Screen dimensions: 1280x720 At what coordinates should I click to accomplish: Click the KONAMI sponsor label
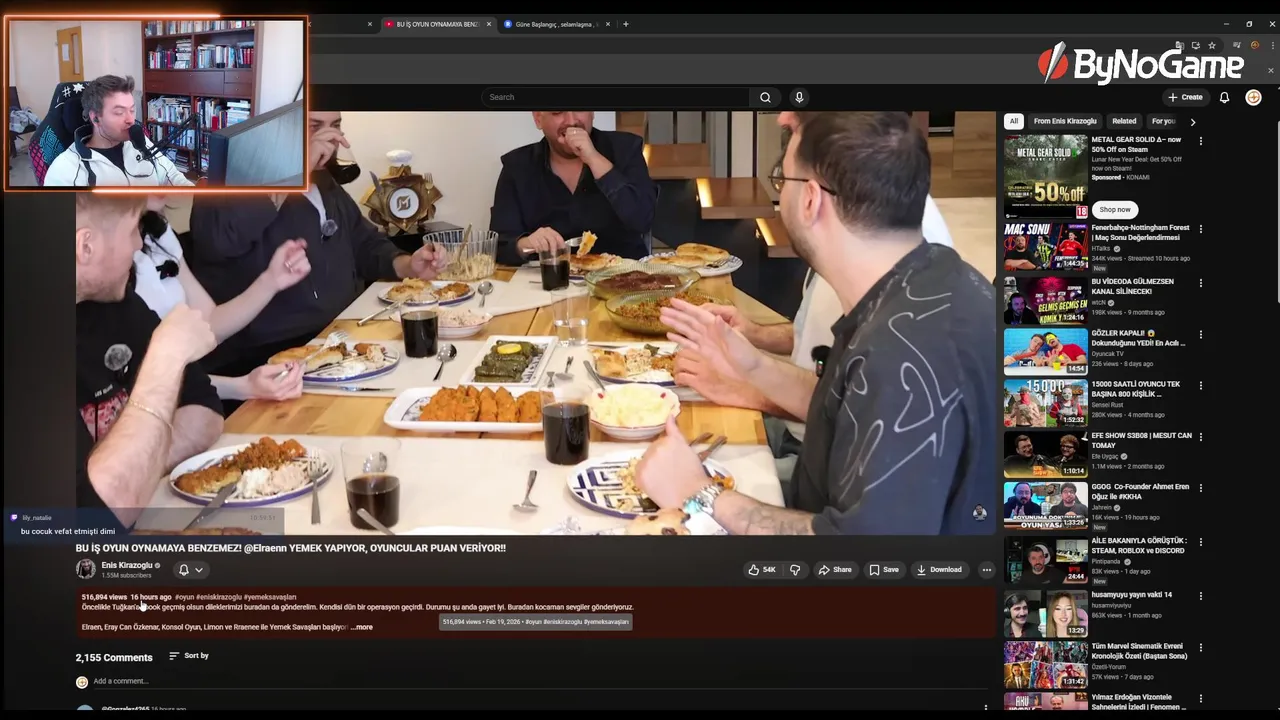[x=1137, y=178]
